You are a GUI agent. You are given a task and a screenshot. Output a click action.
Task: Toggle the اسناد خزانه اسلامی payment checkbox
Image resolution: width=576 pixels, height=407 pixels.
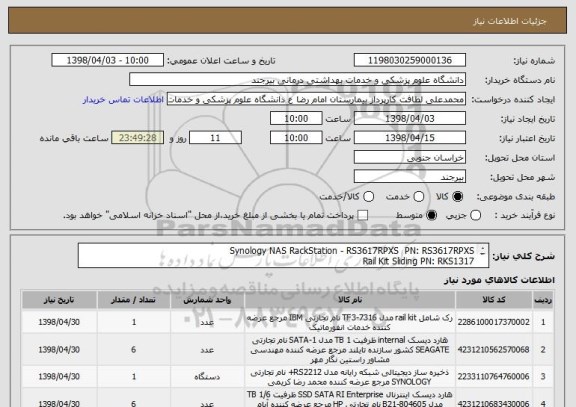tap(363, 216)
